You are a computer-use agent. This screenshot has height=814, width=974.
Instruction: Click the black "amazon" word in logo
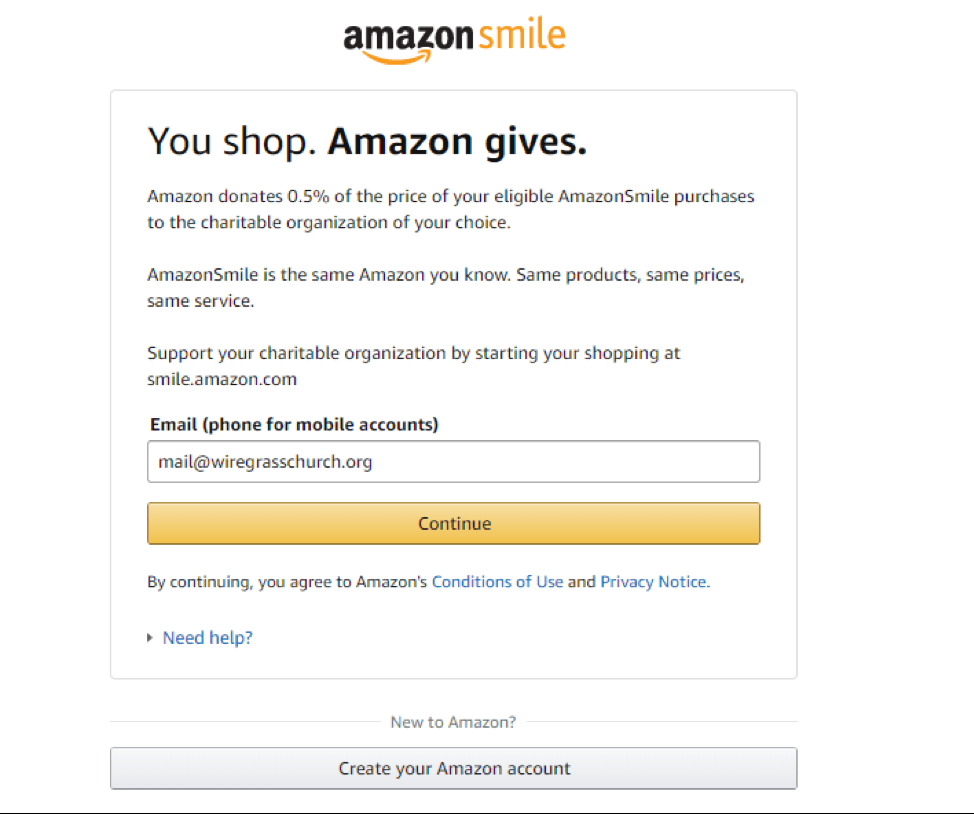click(x=408, y=37)
